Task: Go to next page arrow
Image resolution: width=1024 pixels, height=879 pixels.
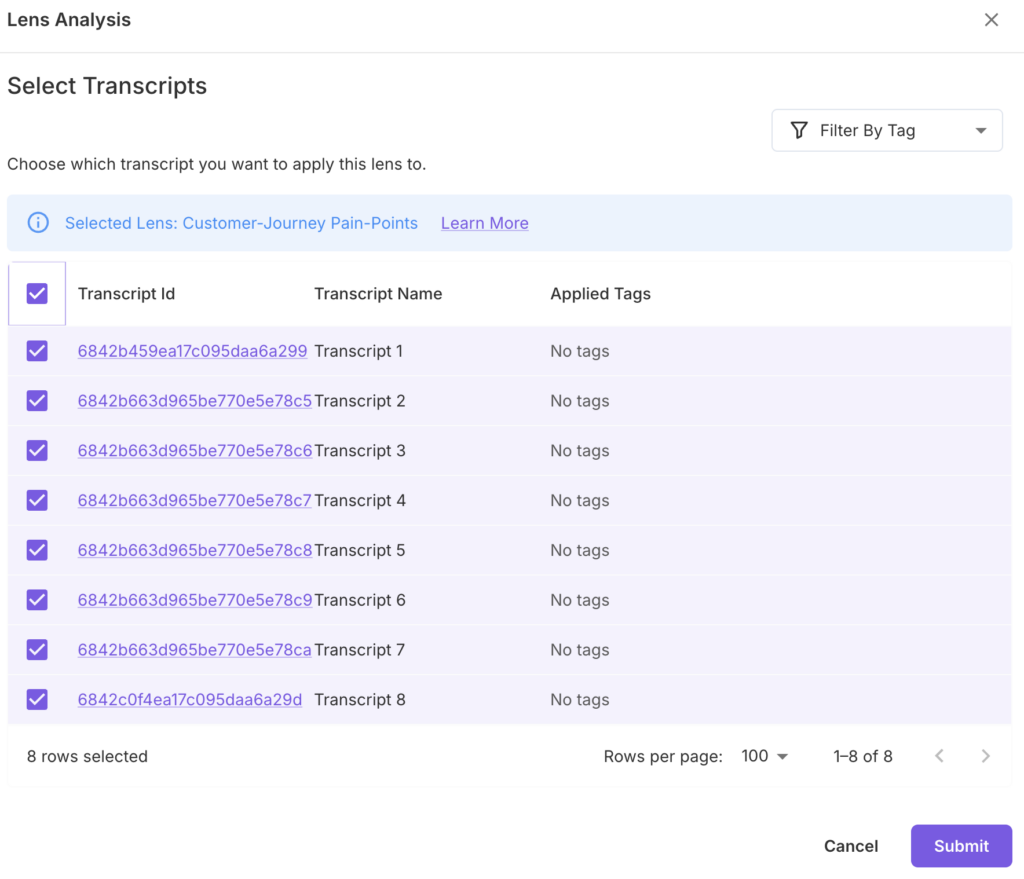Action: (x=985, y=756)
